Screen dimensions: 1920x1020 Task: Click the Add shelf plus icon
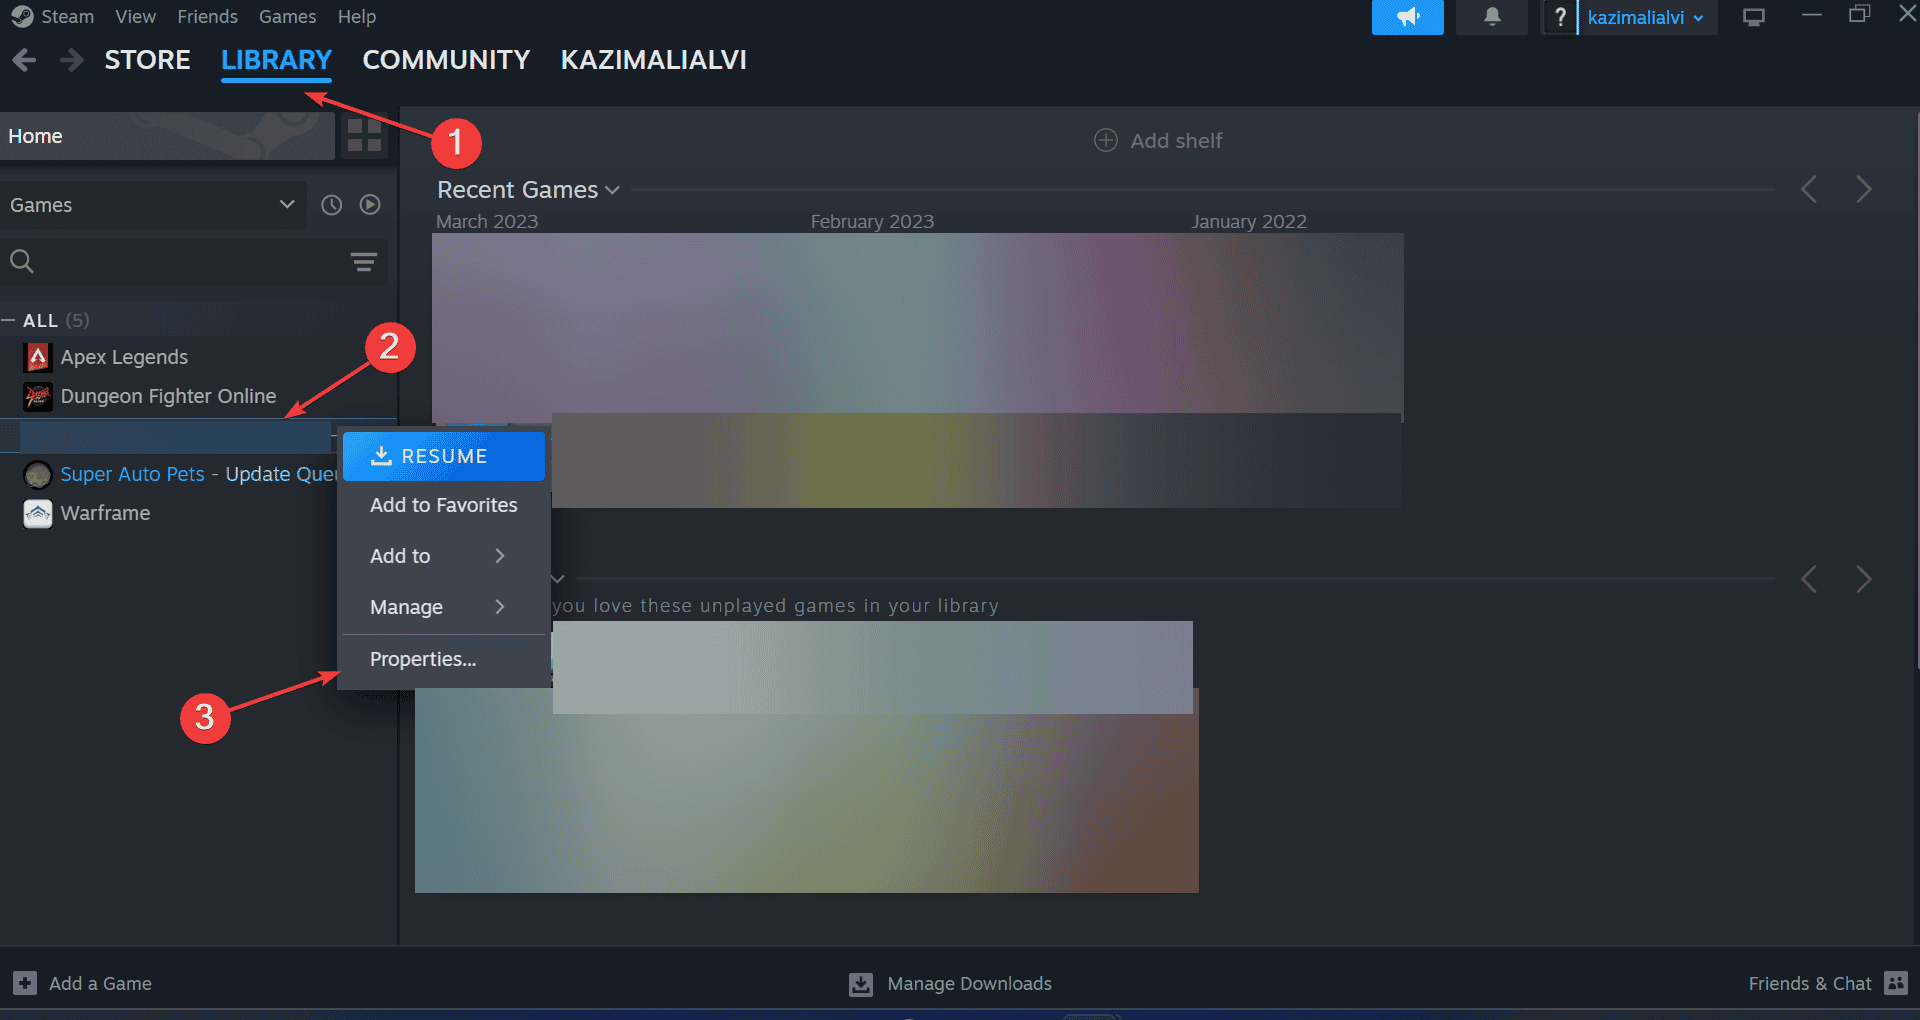pos(1105,140)
